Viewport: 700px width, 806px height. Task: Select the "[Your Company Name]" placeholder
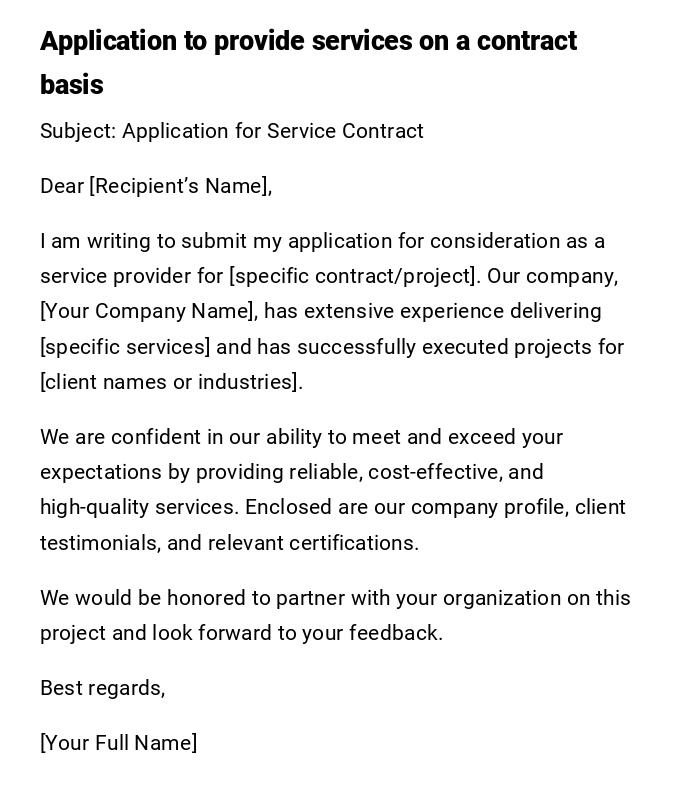[x=148, y=311]
